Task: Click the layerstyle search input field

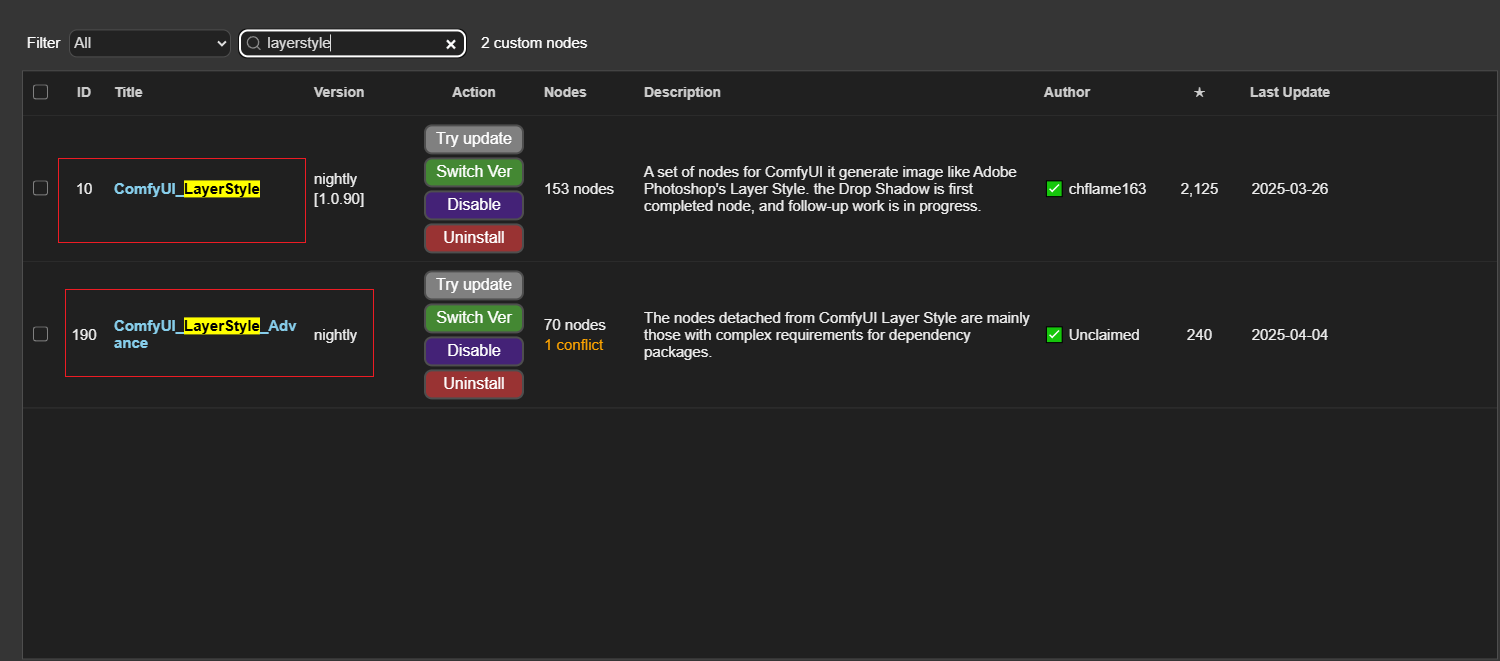Action: 350,44
